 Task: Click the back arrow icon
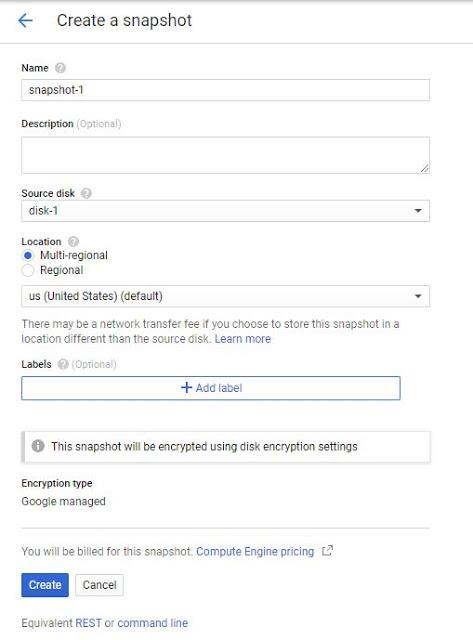(25, 20)
